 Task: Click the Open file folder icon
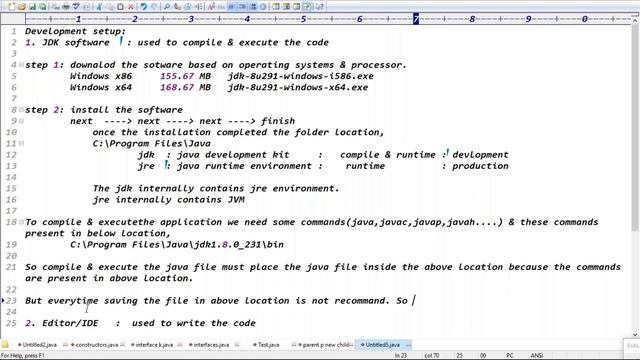[21, 7]
